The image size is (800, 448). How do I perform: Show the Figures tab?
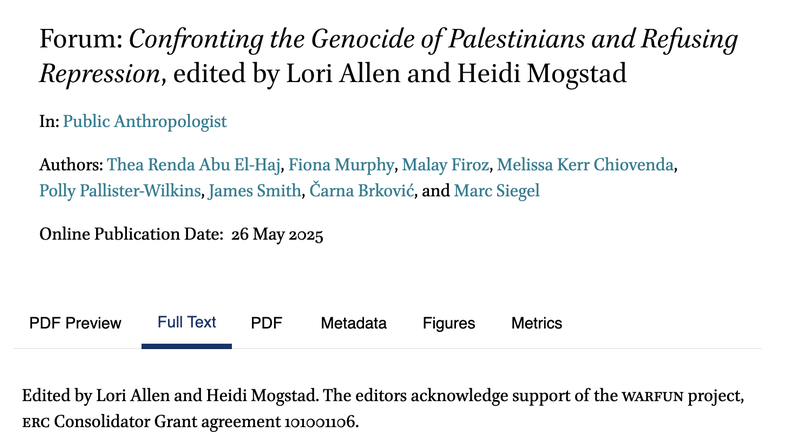click(x=449, y=323)
